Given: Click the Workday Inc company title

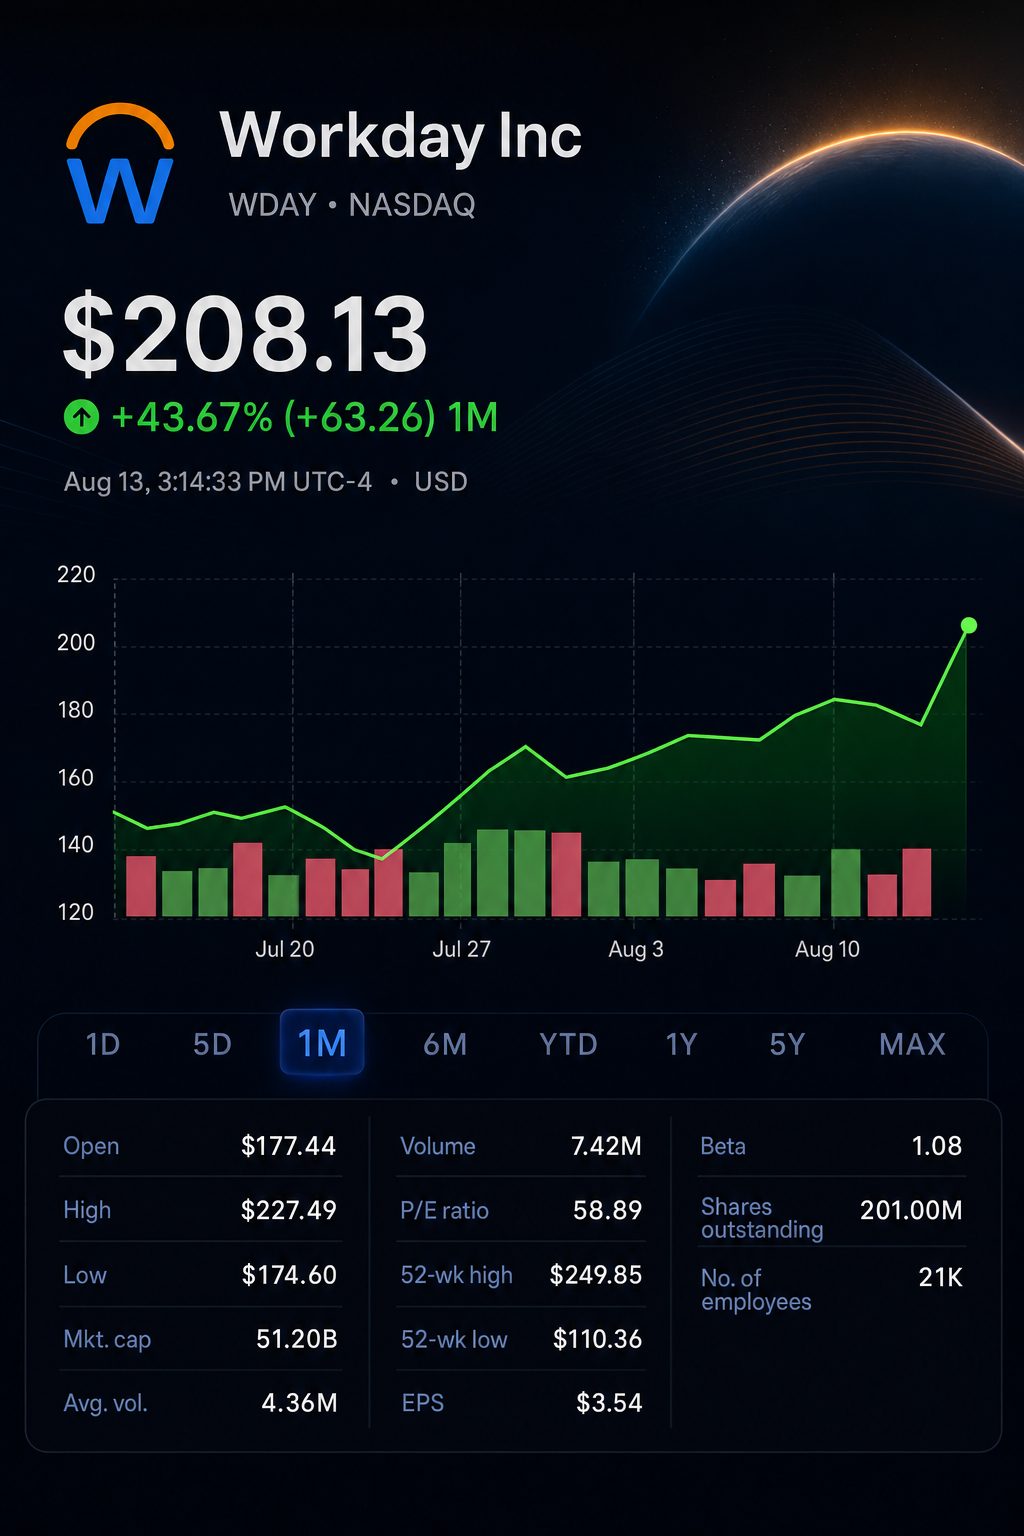Looking at the screenshot, I should coord(400,135).
